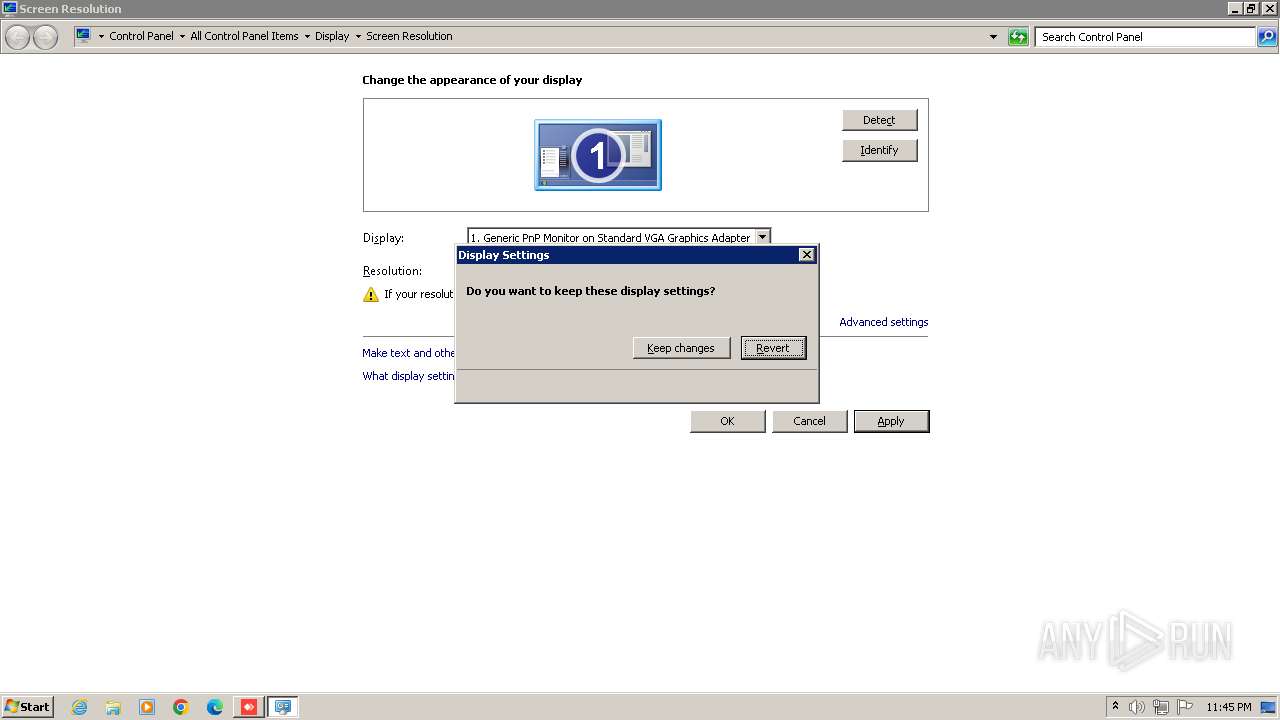Open Windows Media Player from taskbar
Image resolution: width=1280 pixels, height=720 pixels.
(x=147, y=707)
